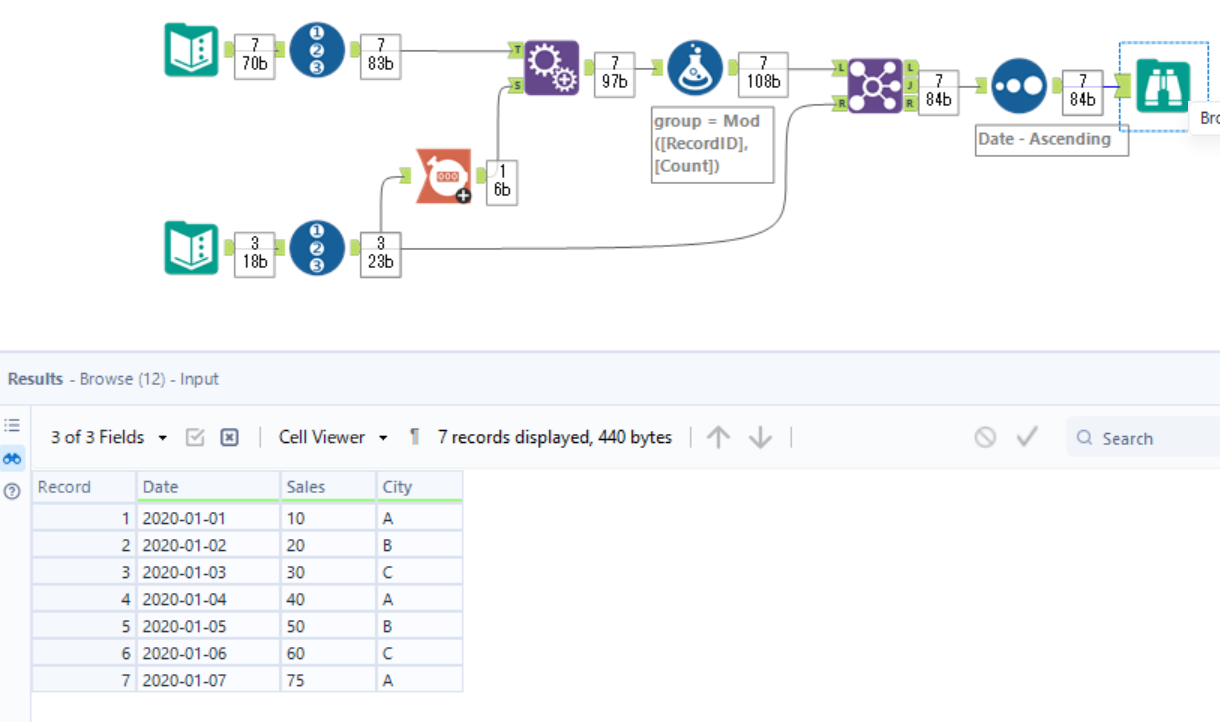This screenshot has height=722, width=1220.
Task: Select the upper Input Data tool
Action: pos(191,49)
